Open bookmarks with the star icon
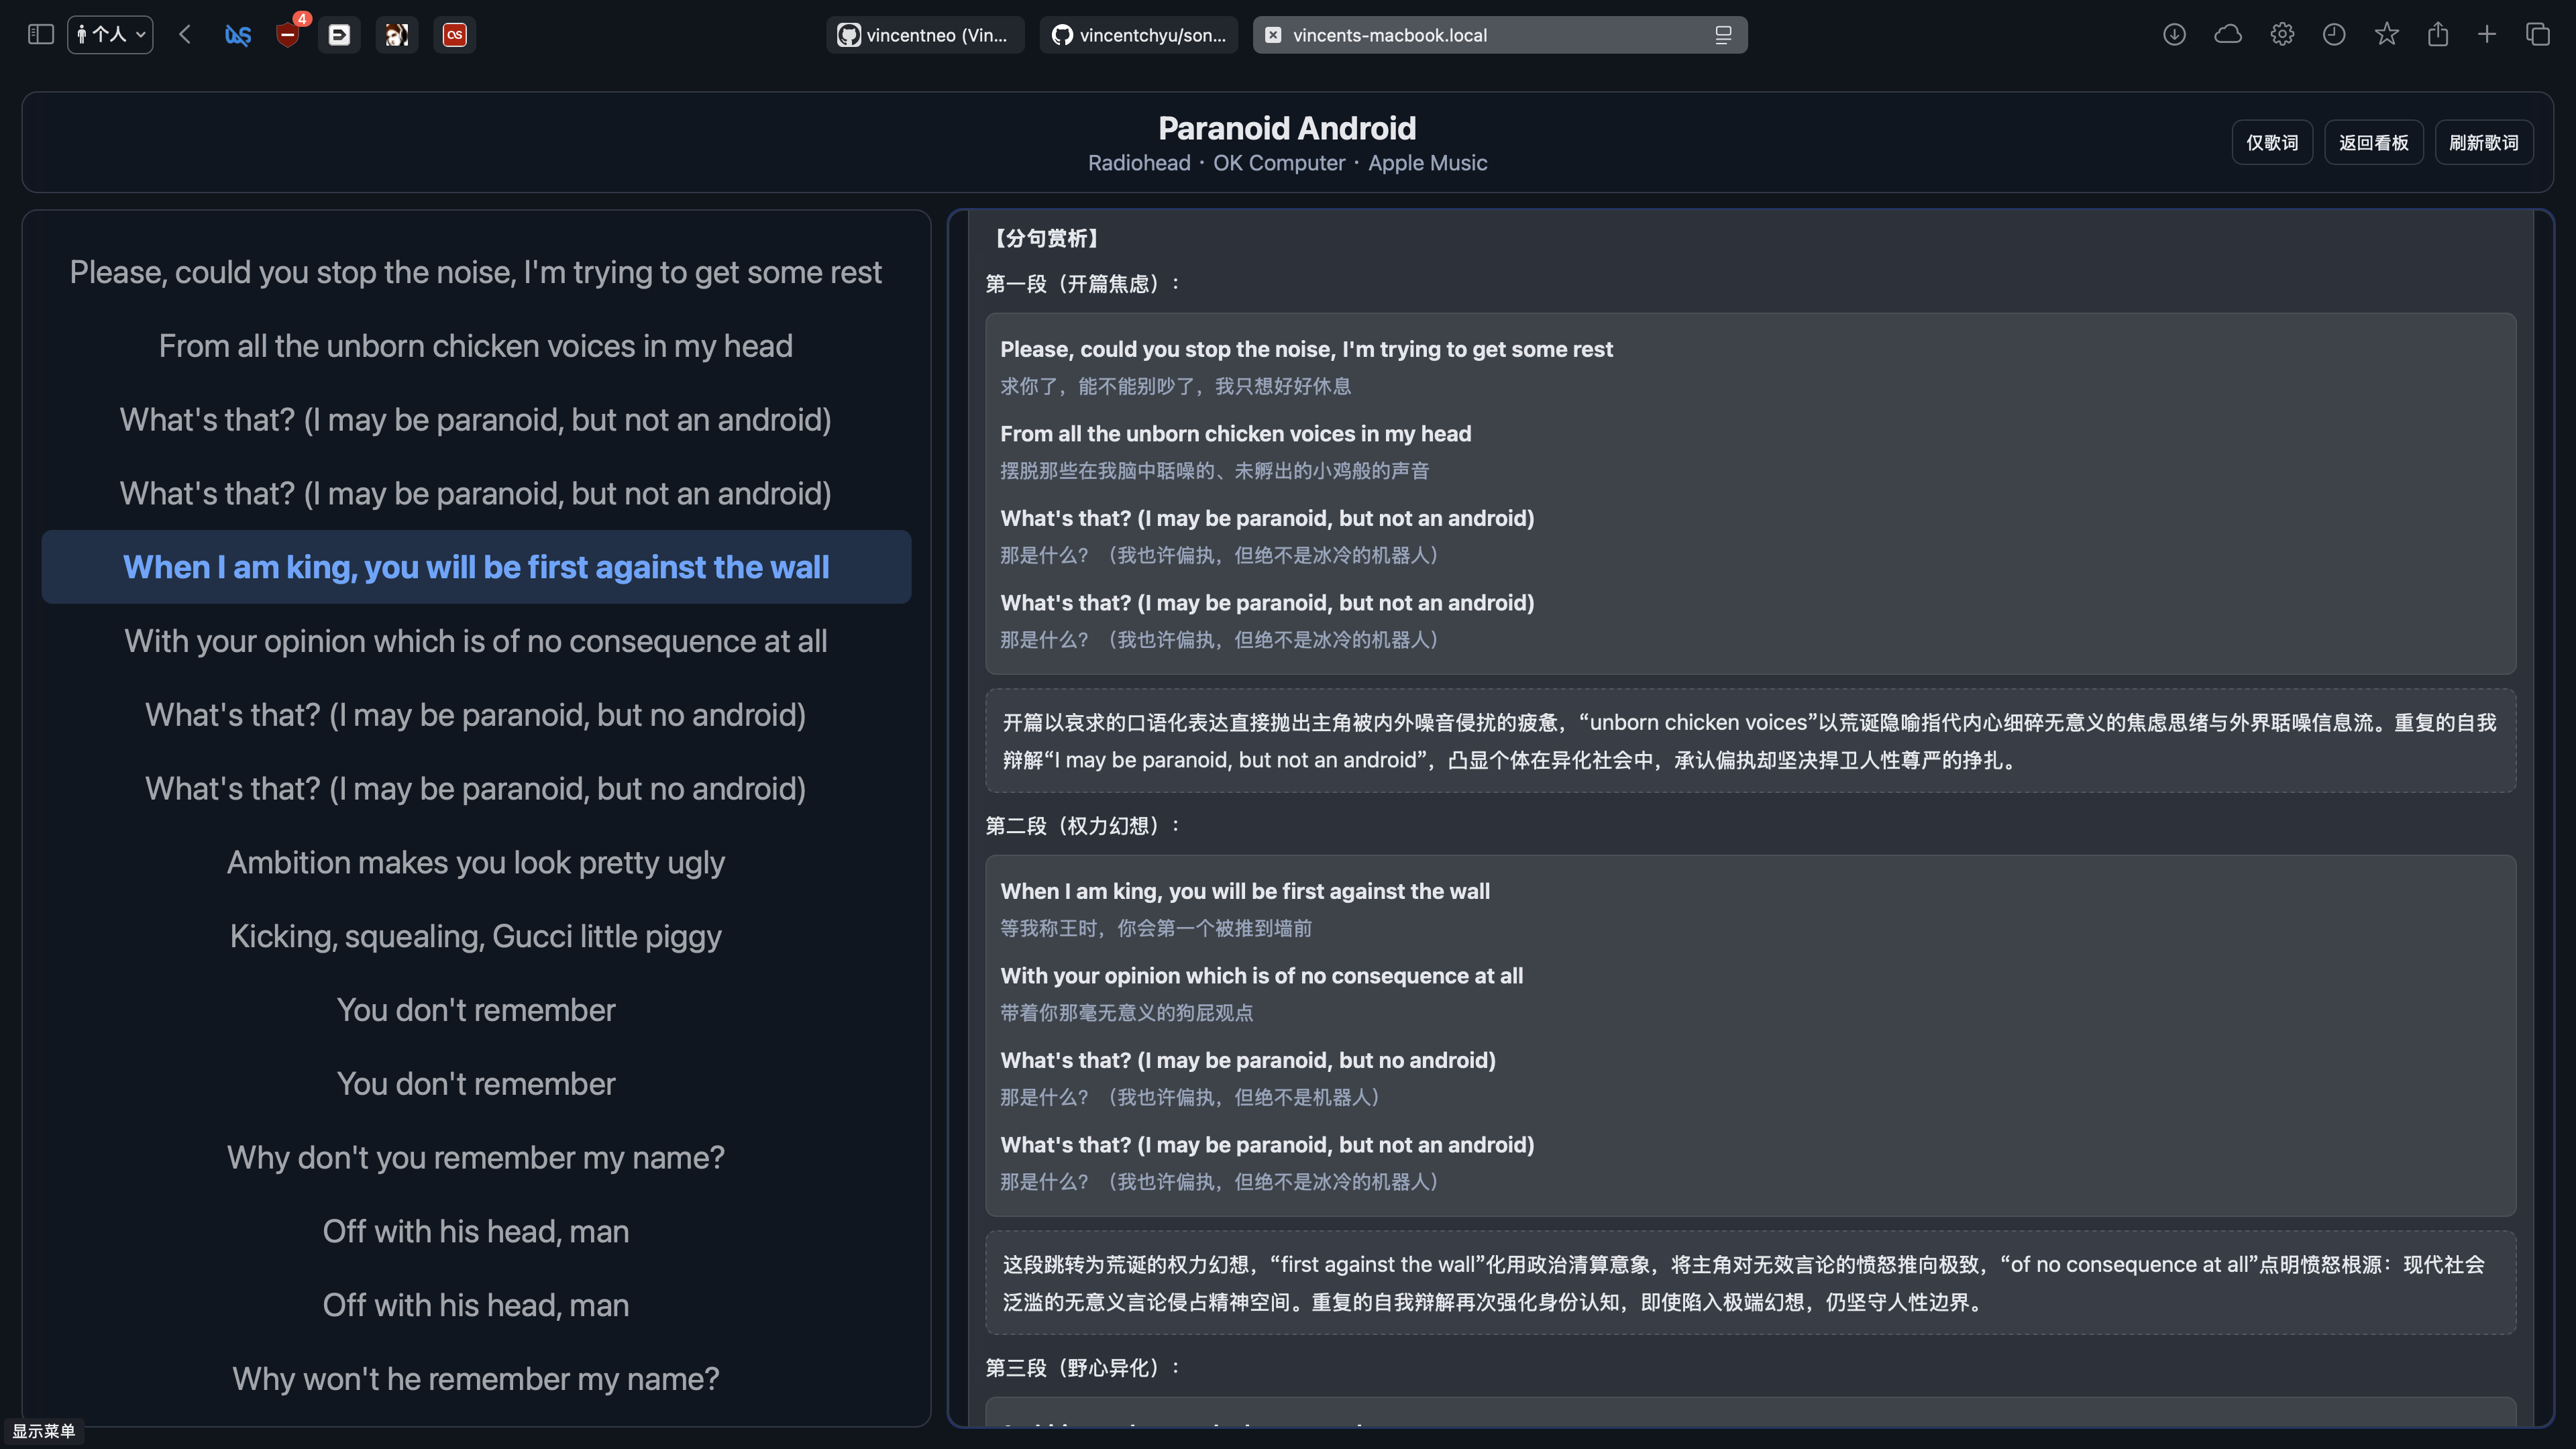The image size is (2576, 1449). coord(2387,35)
